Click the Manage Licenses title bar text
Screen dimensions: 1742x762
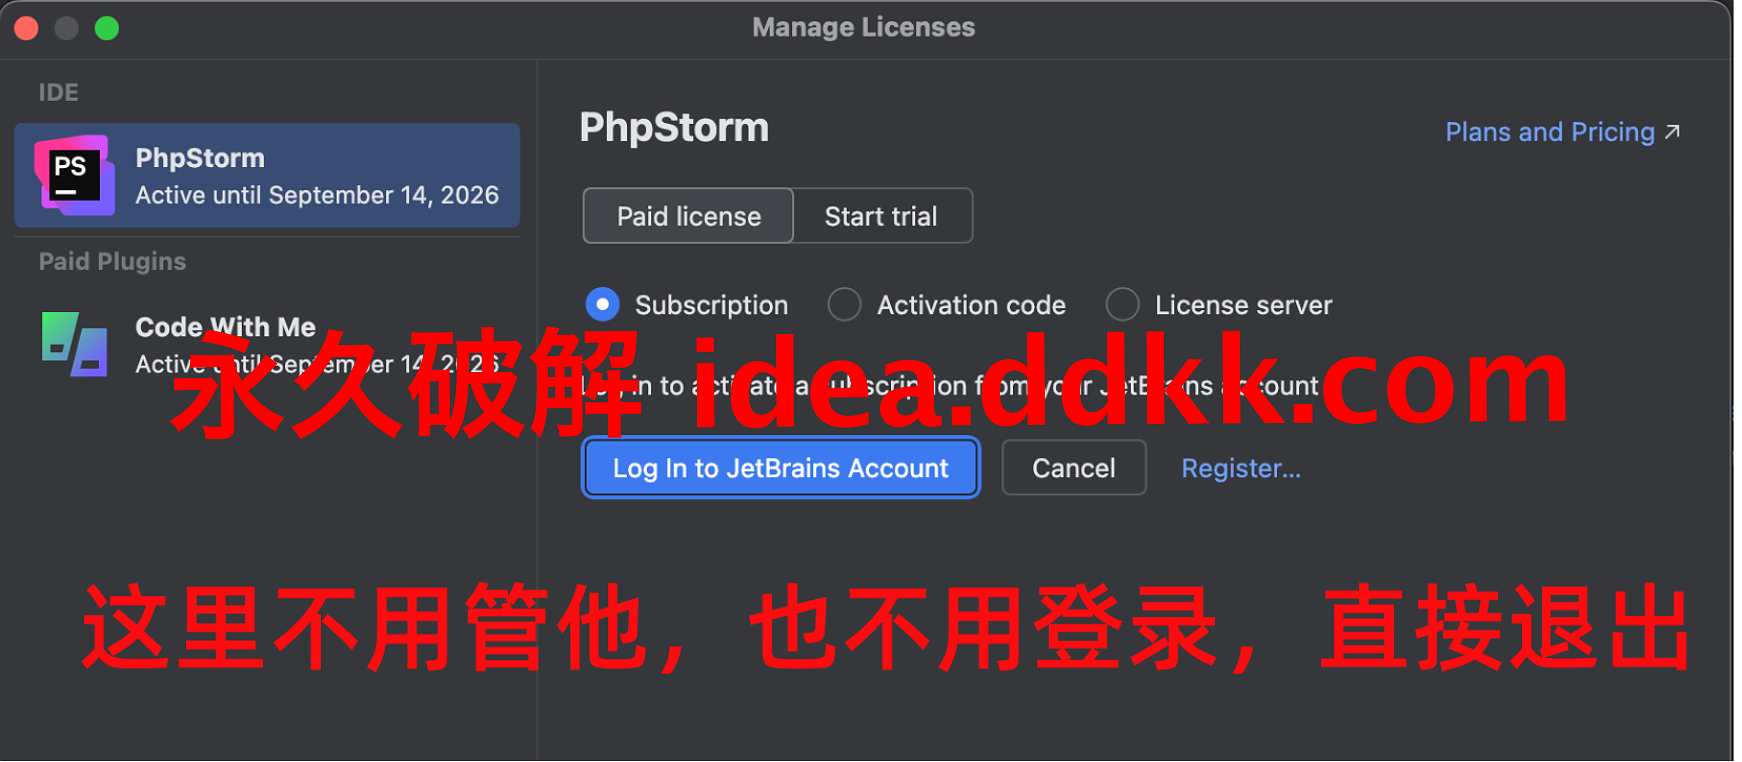[x=864, y=28]
